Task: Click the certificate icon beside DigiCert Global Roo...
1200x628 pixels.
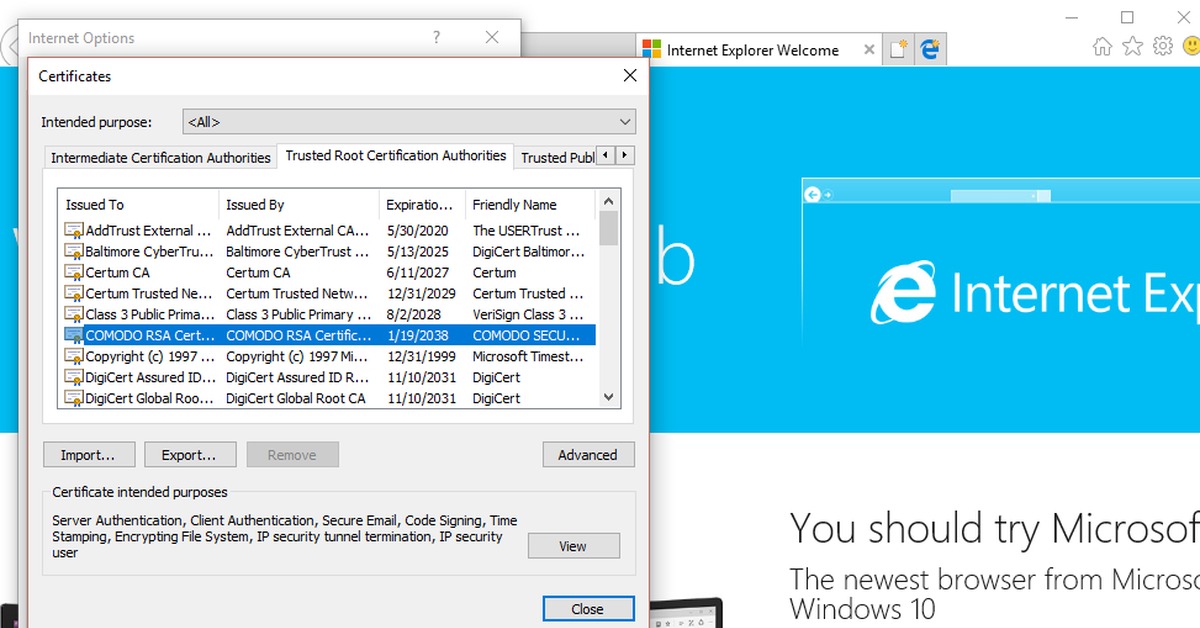Action: (74, 398)
